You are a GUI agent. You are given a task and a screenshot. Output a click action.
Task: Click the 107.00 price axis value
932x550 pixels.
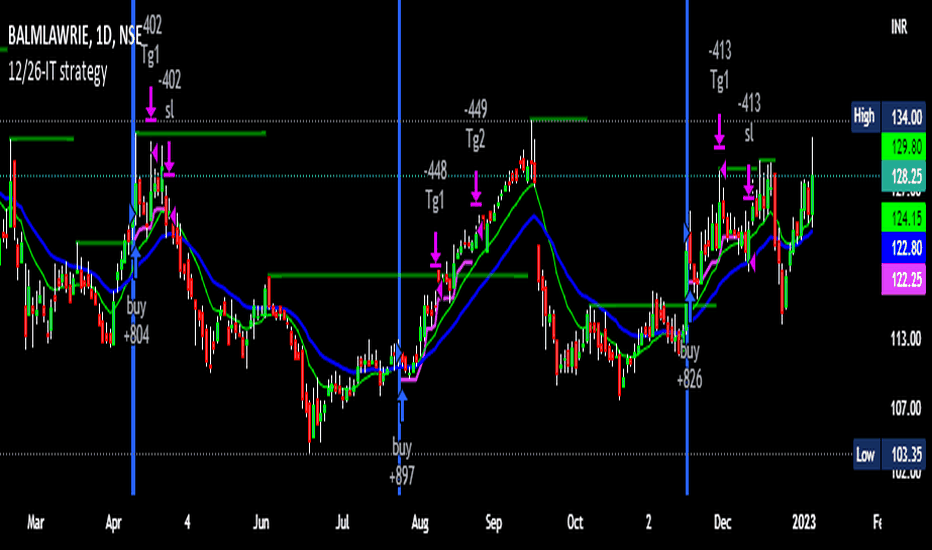point(905,408)
